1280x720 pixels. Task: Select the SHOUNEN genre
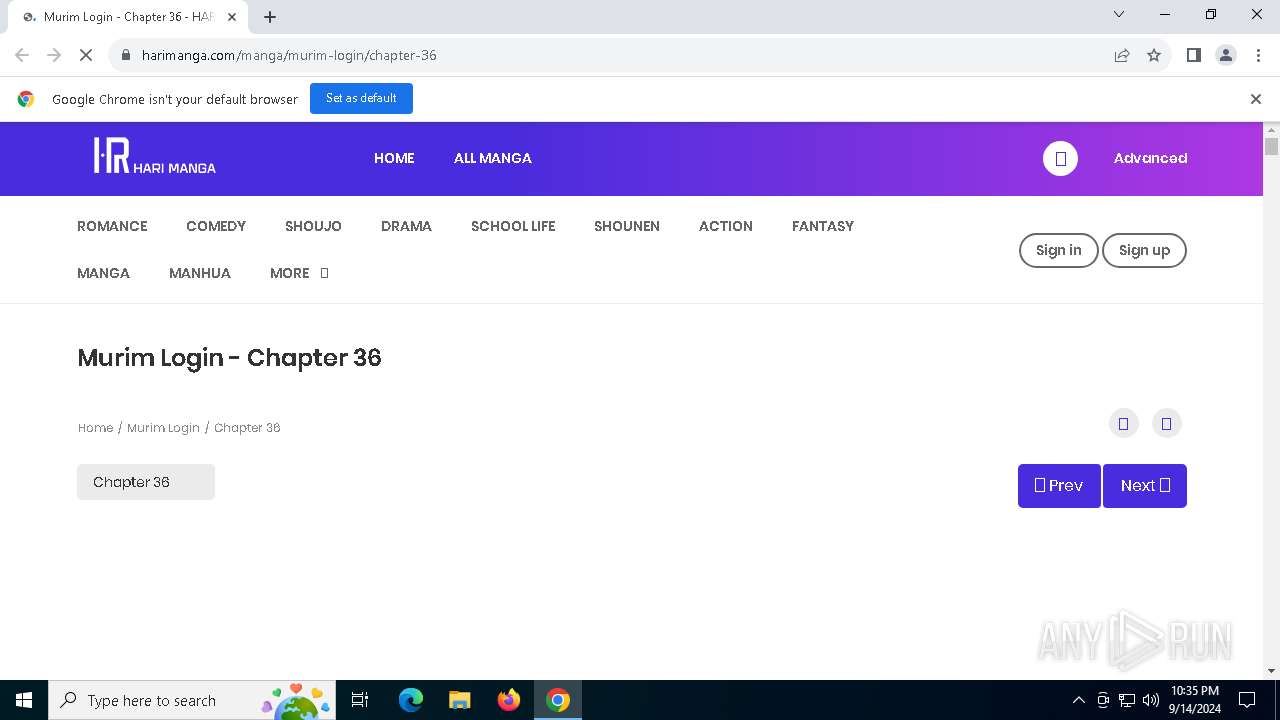(x=627, y=226)
